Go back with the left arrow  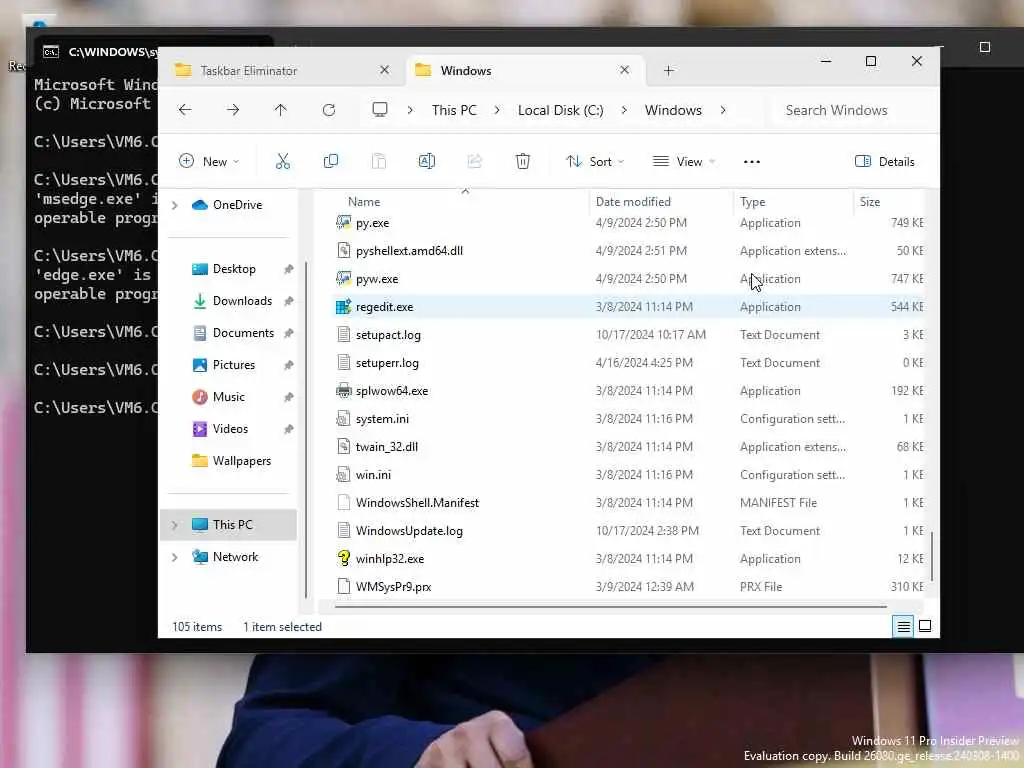click(x=185, y=110)
